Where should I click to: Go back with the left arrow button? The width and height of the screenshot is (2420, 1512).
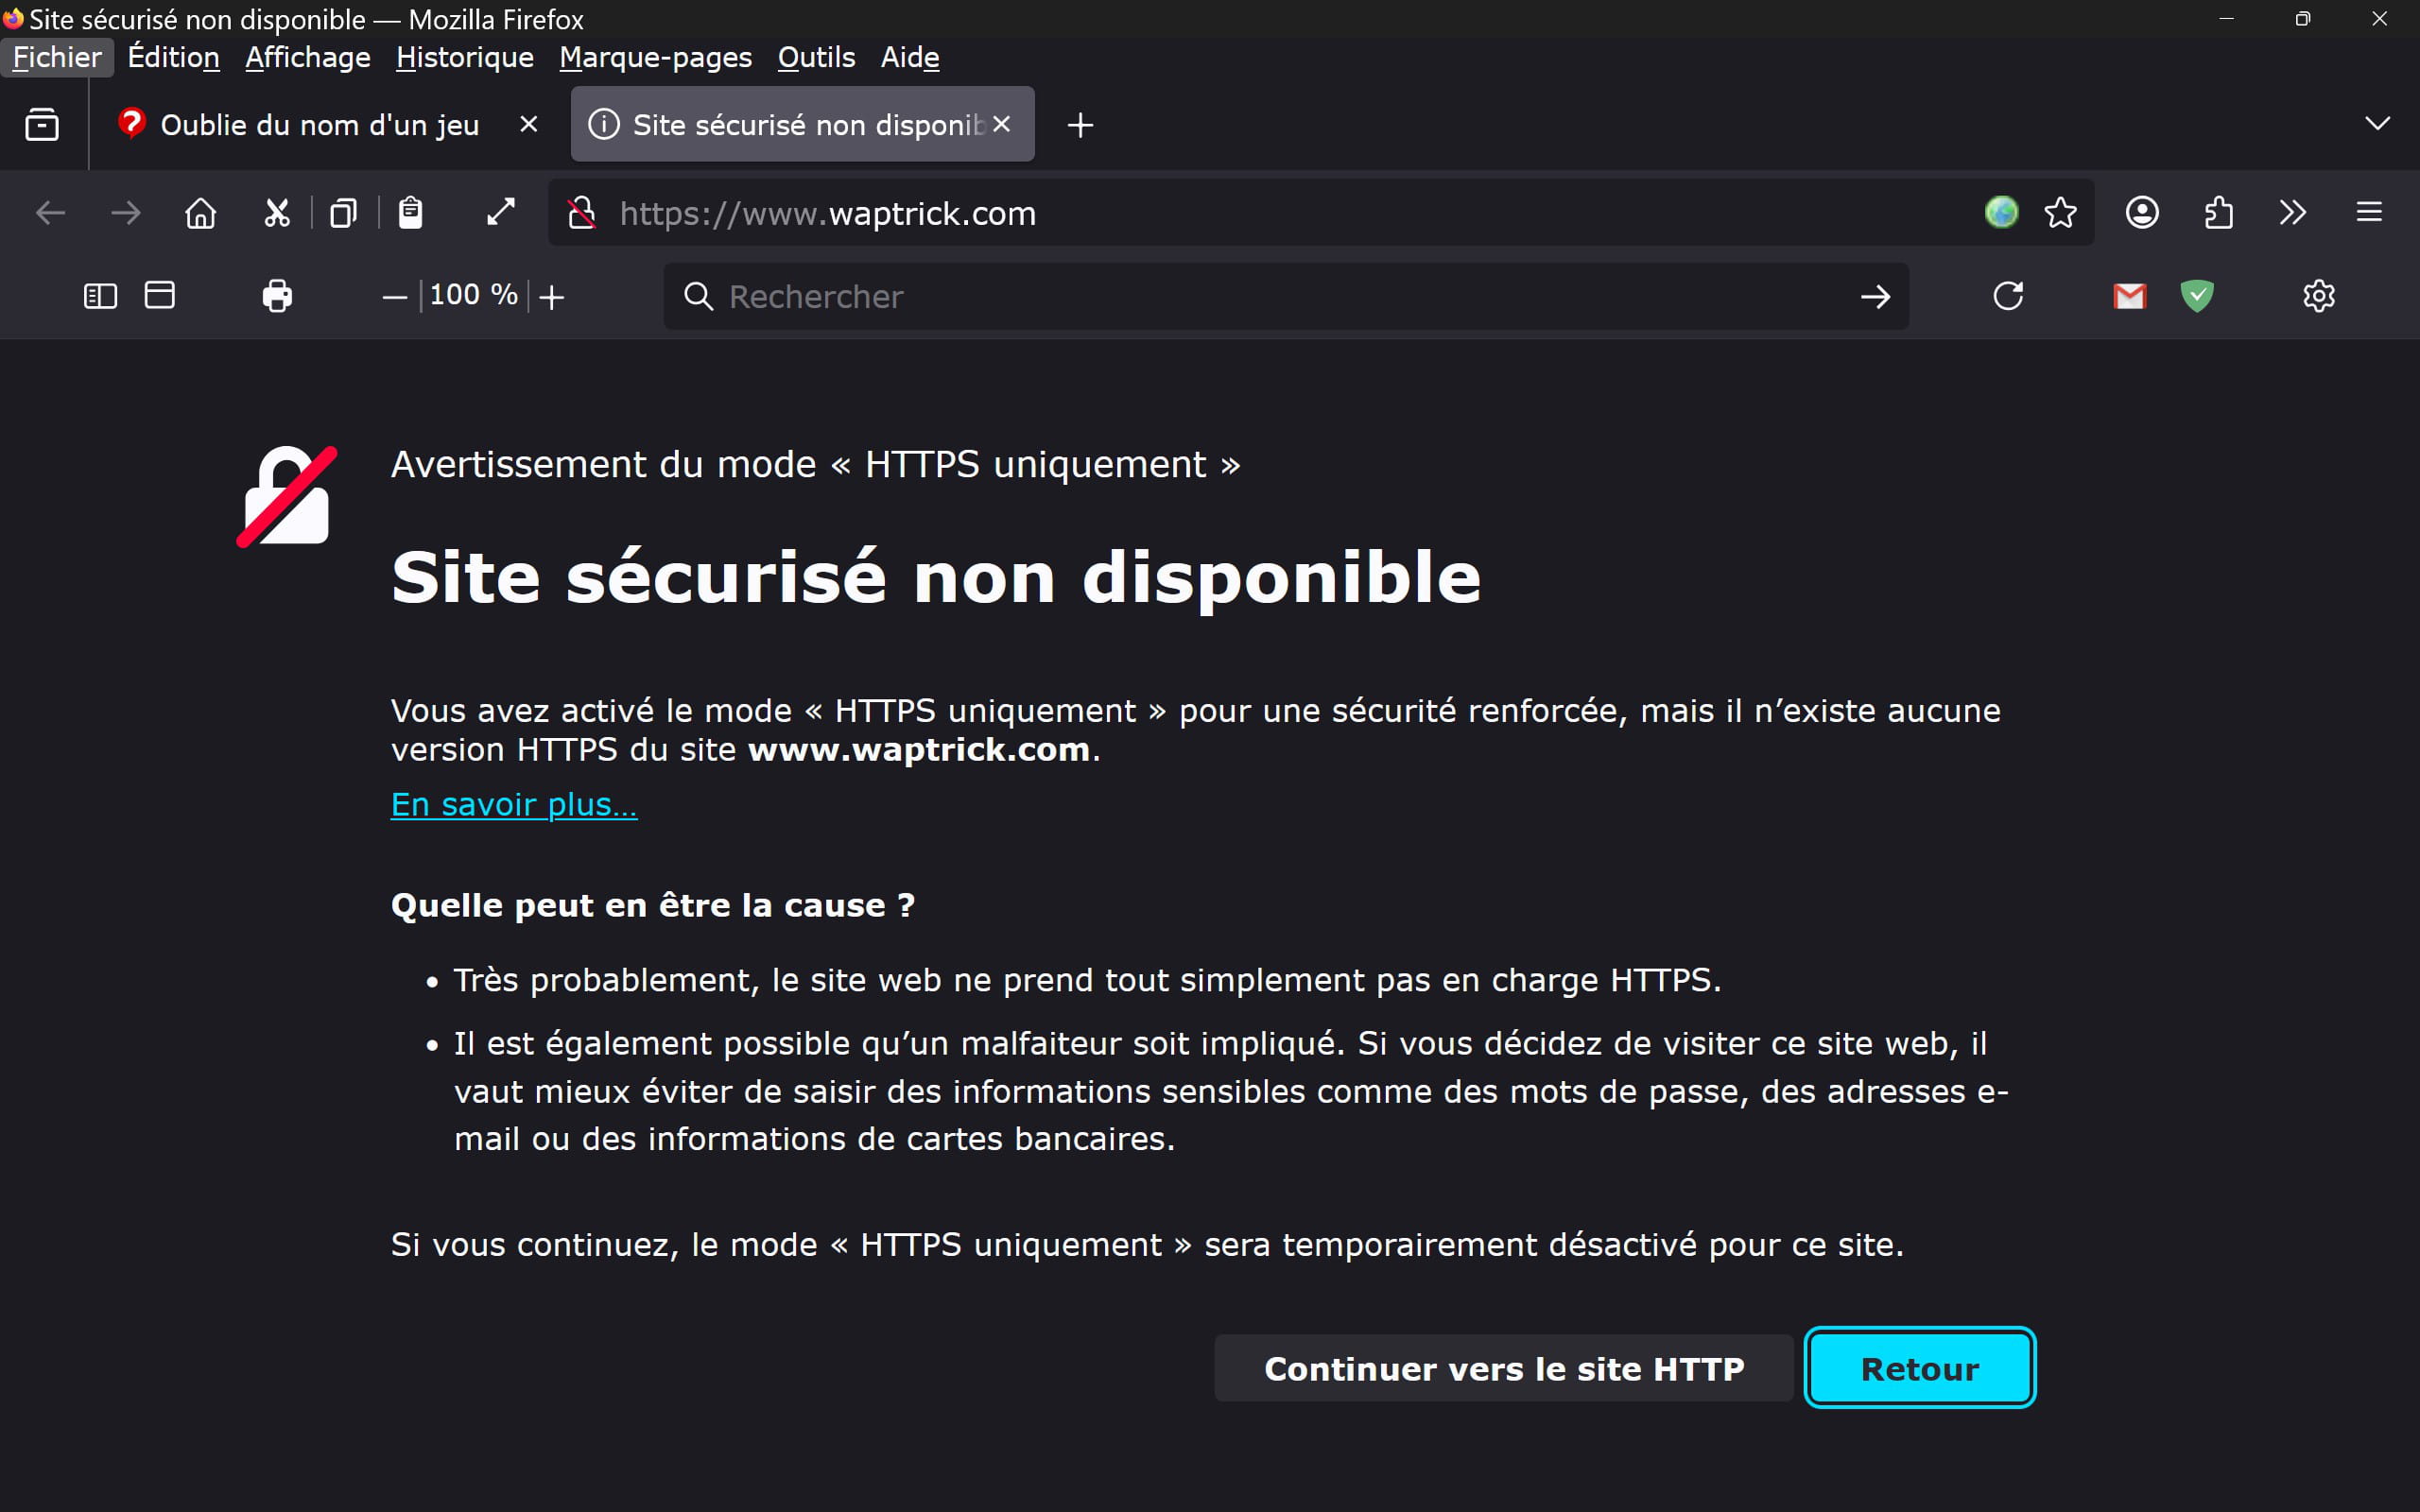[x=50, y=213]
